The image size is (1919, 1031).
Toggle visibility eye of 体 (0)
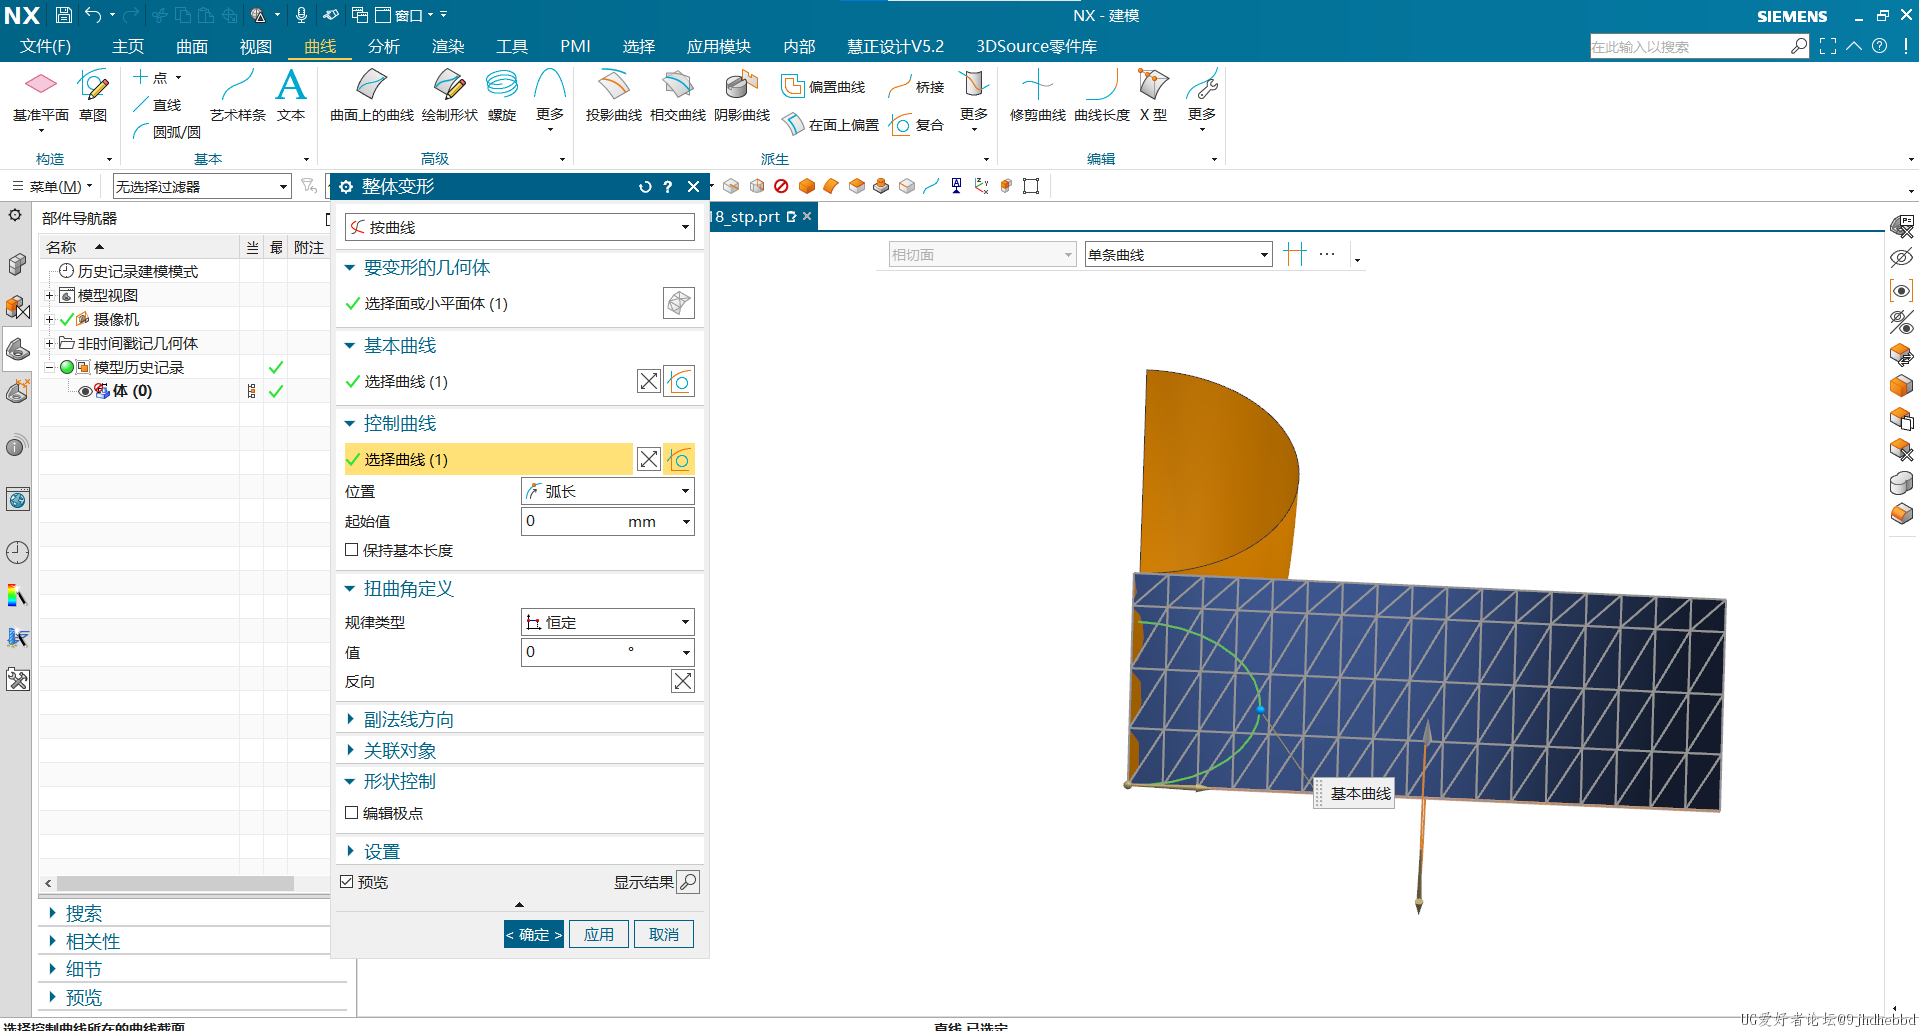tap(85, 391)
